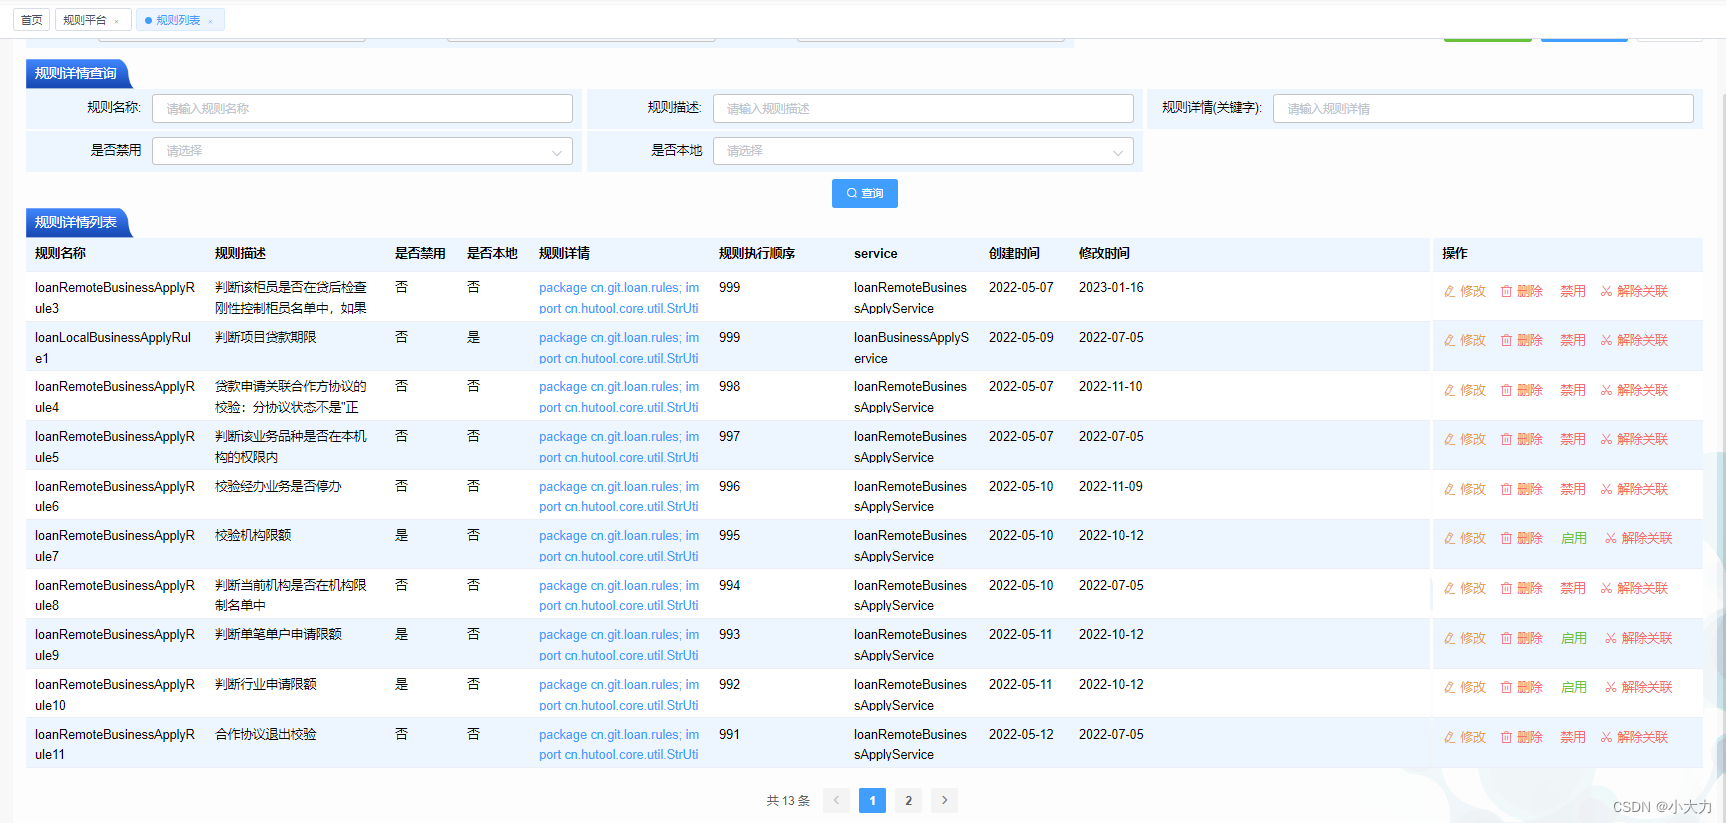Click 删除 for rule loanRemoteBusinessApplyRule5

(1521, 439)
